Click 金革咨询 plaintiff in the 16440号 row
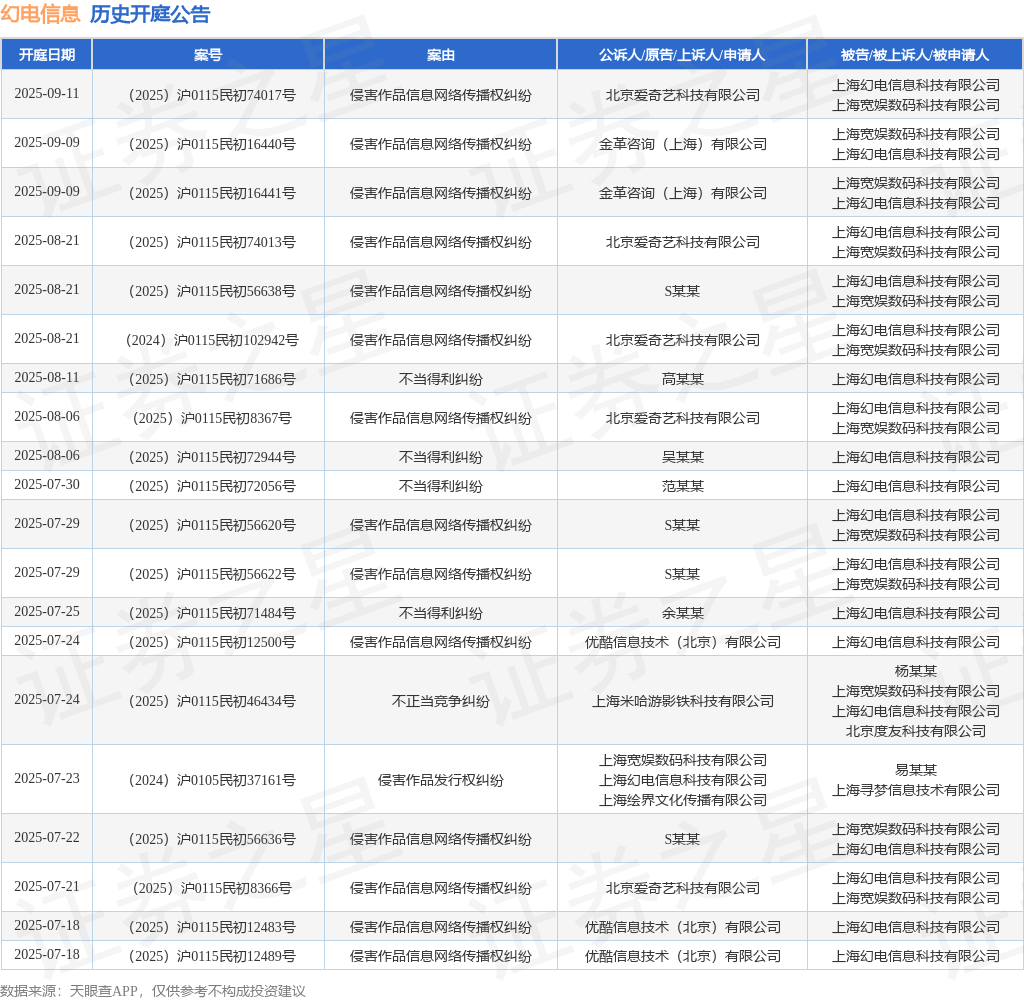Viewport: 1024px width, 1000px height. point(682,144)
